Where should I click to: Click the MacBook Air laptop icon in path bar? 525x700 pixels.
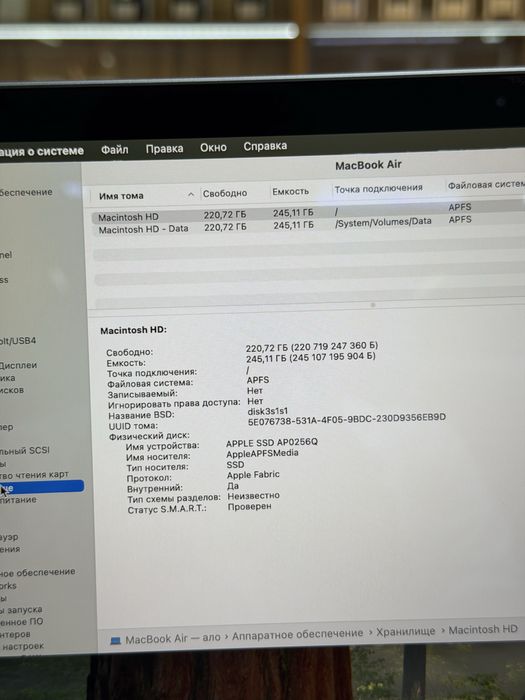(116, 641)
